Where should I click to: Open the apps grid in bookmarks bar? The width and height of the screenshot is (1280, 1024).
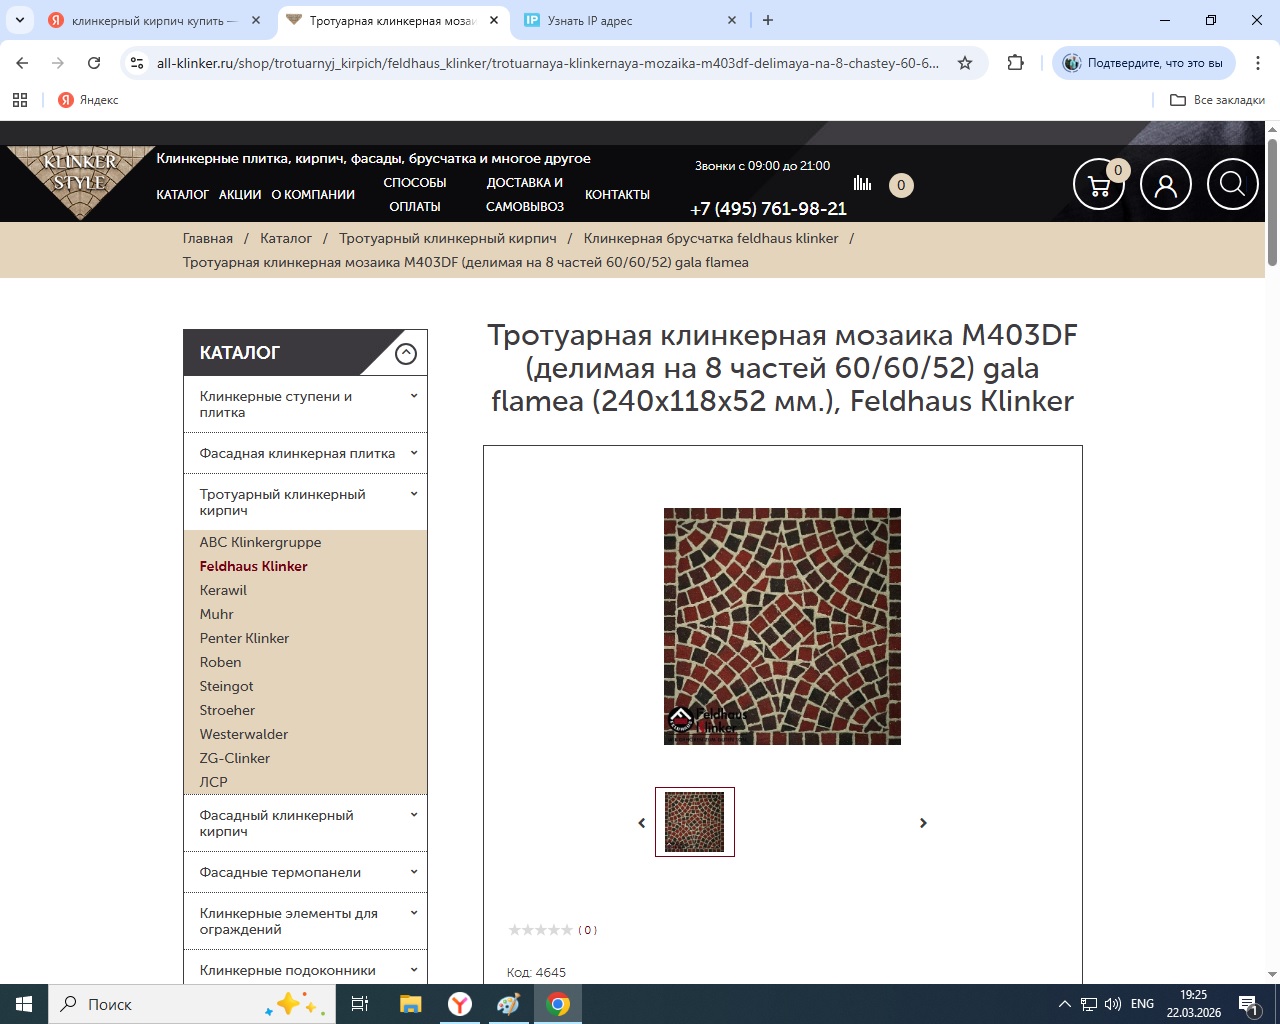[20, 100]
